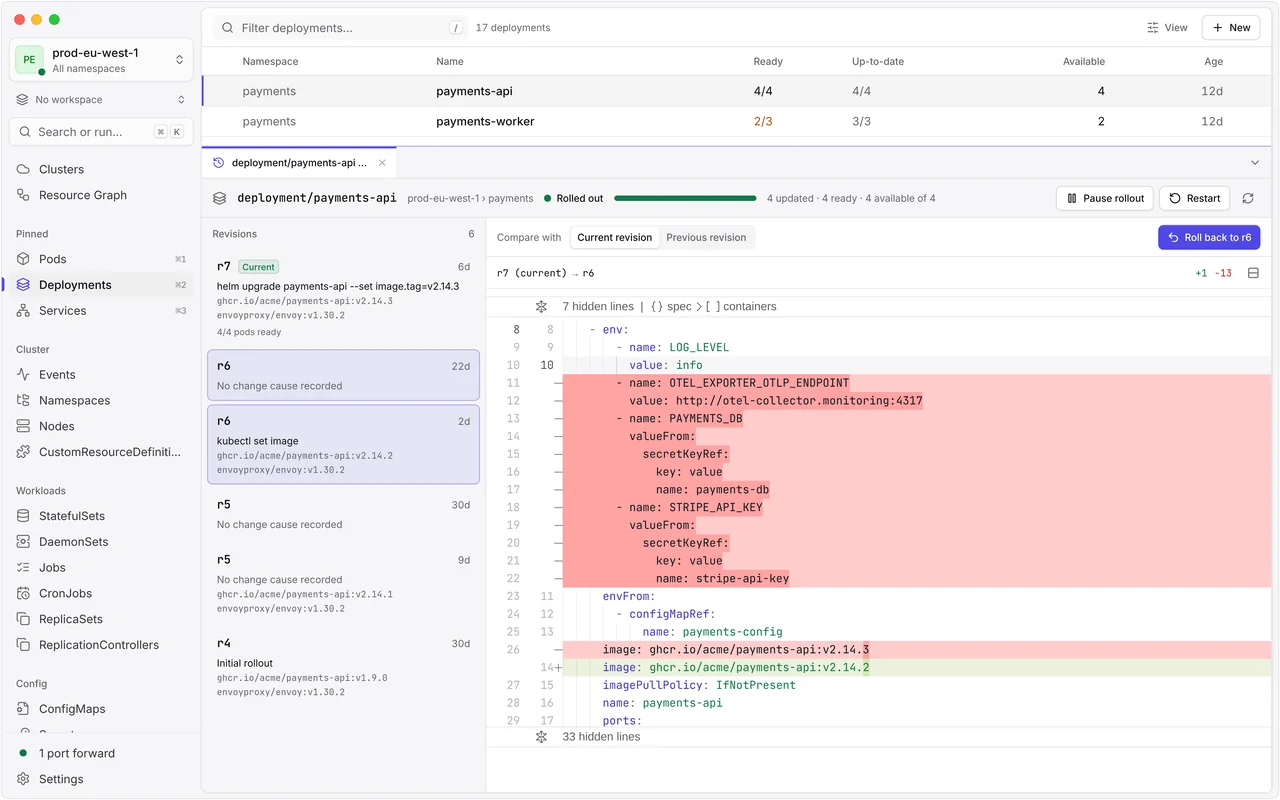Select r4 Initial rollout revision
Screen dimensions: 1280x800
(343, 666)
